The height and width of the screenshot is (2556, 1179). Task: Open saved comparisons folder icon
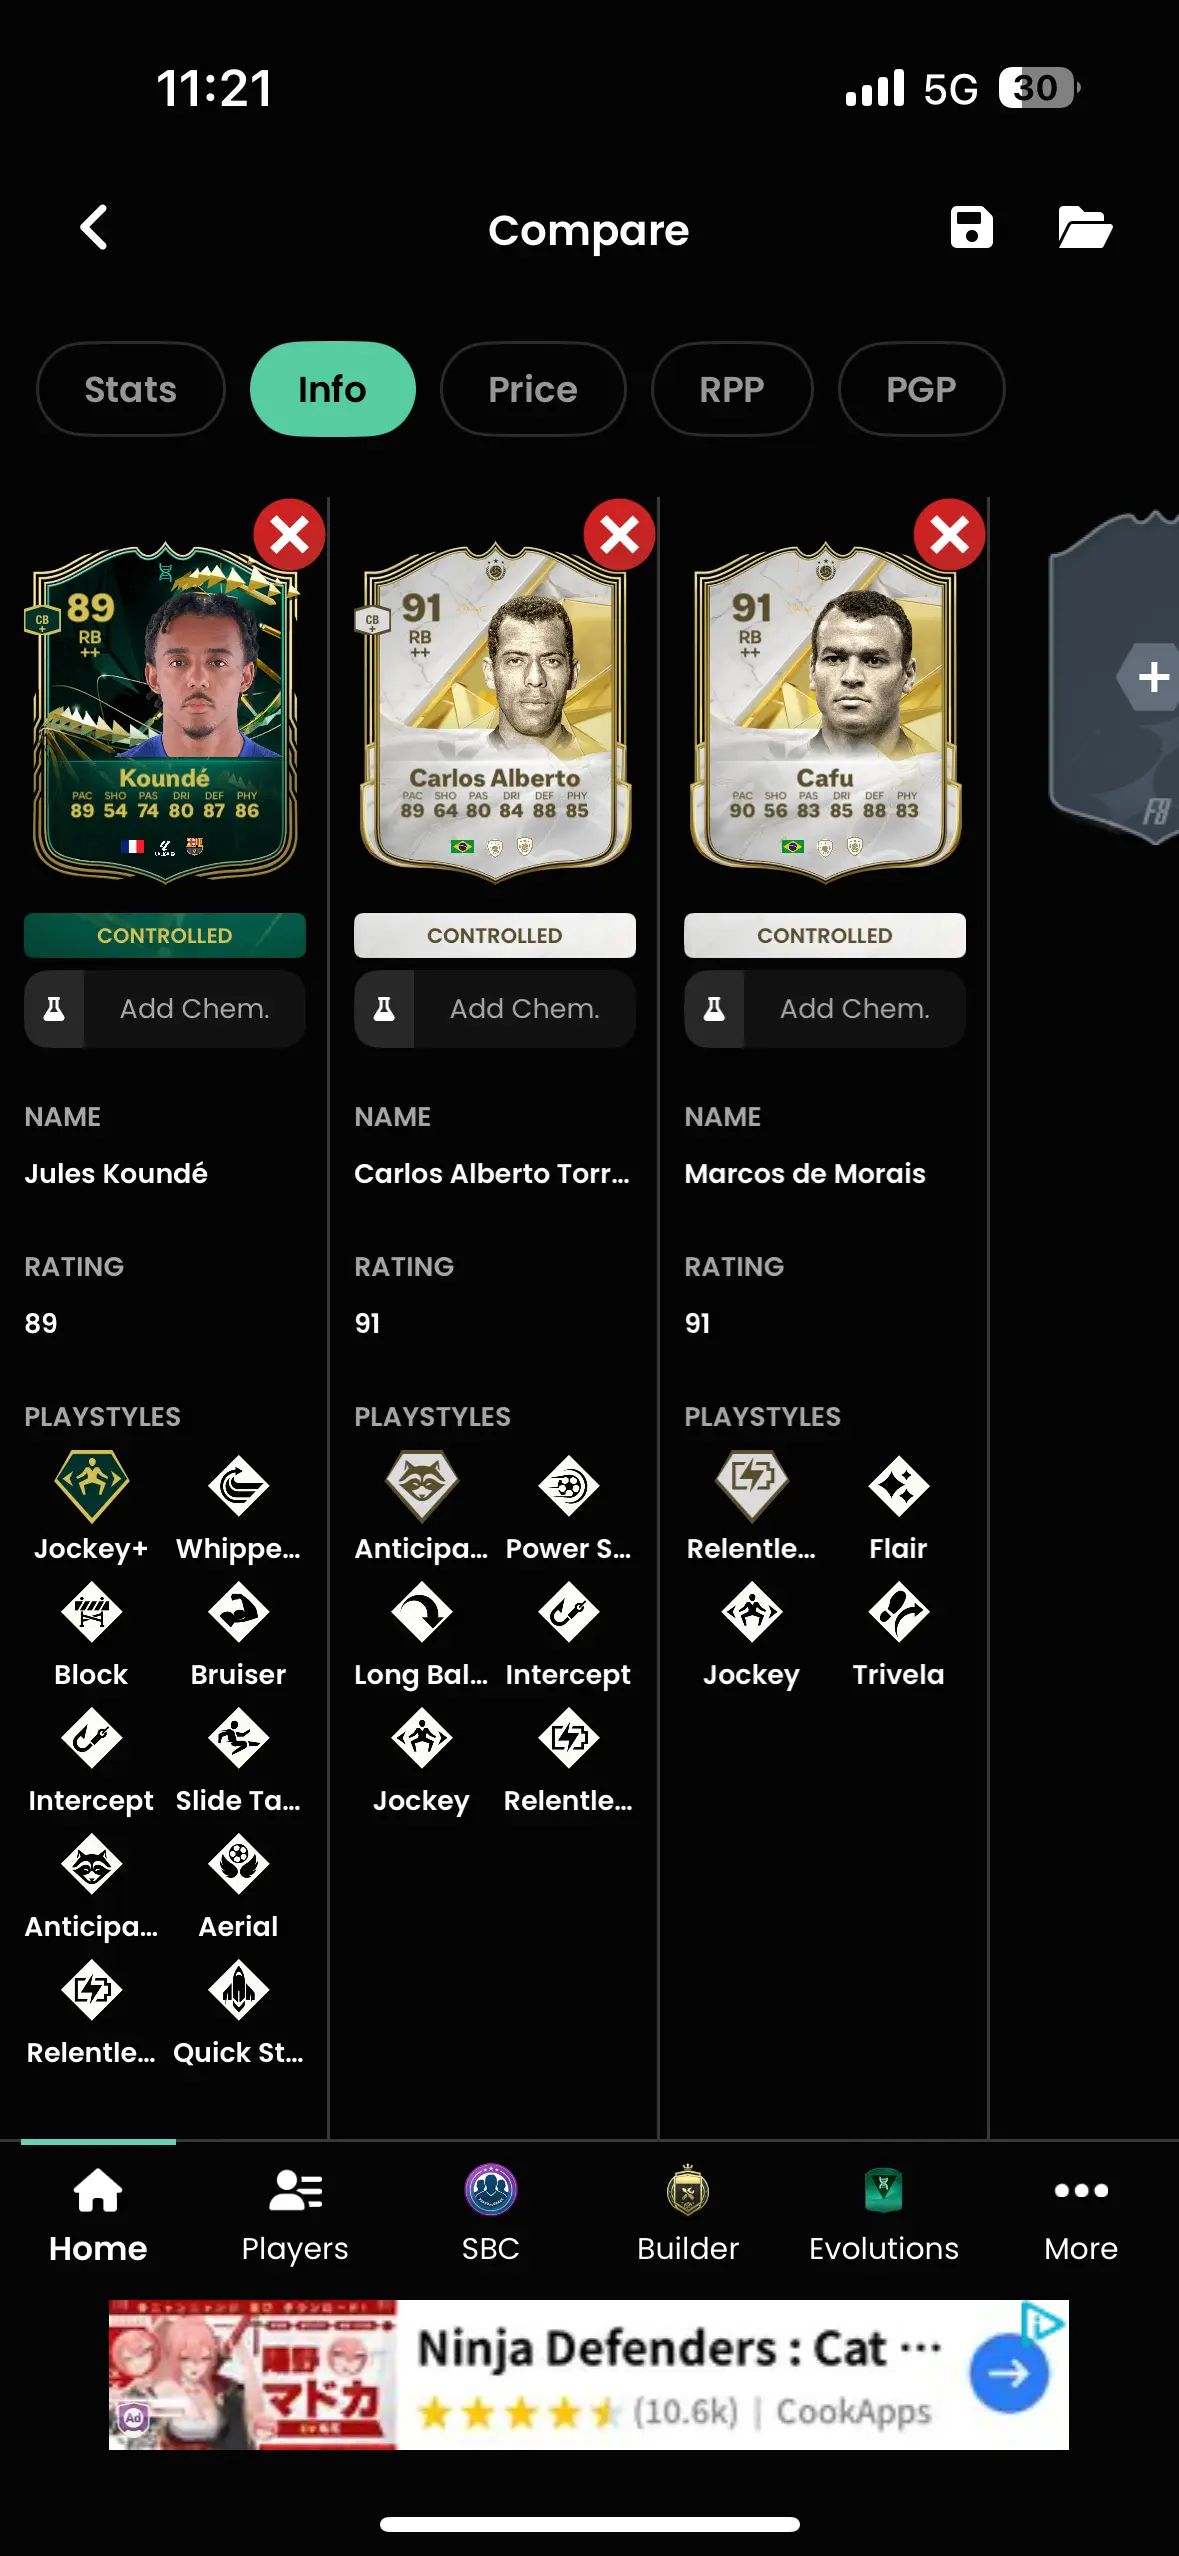[x=1085, y=228]
